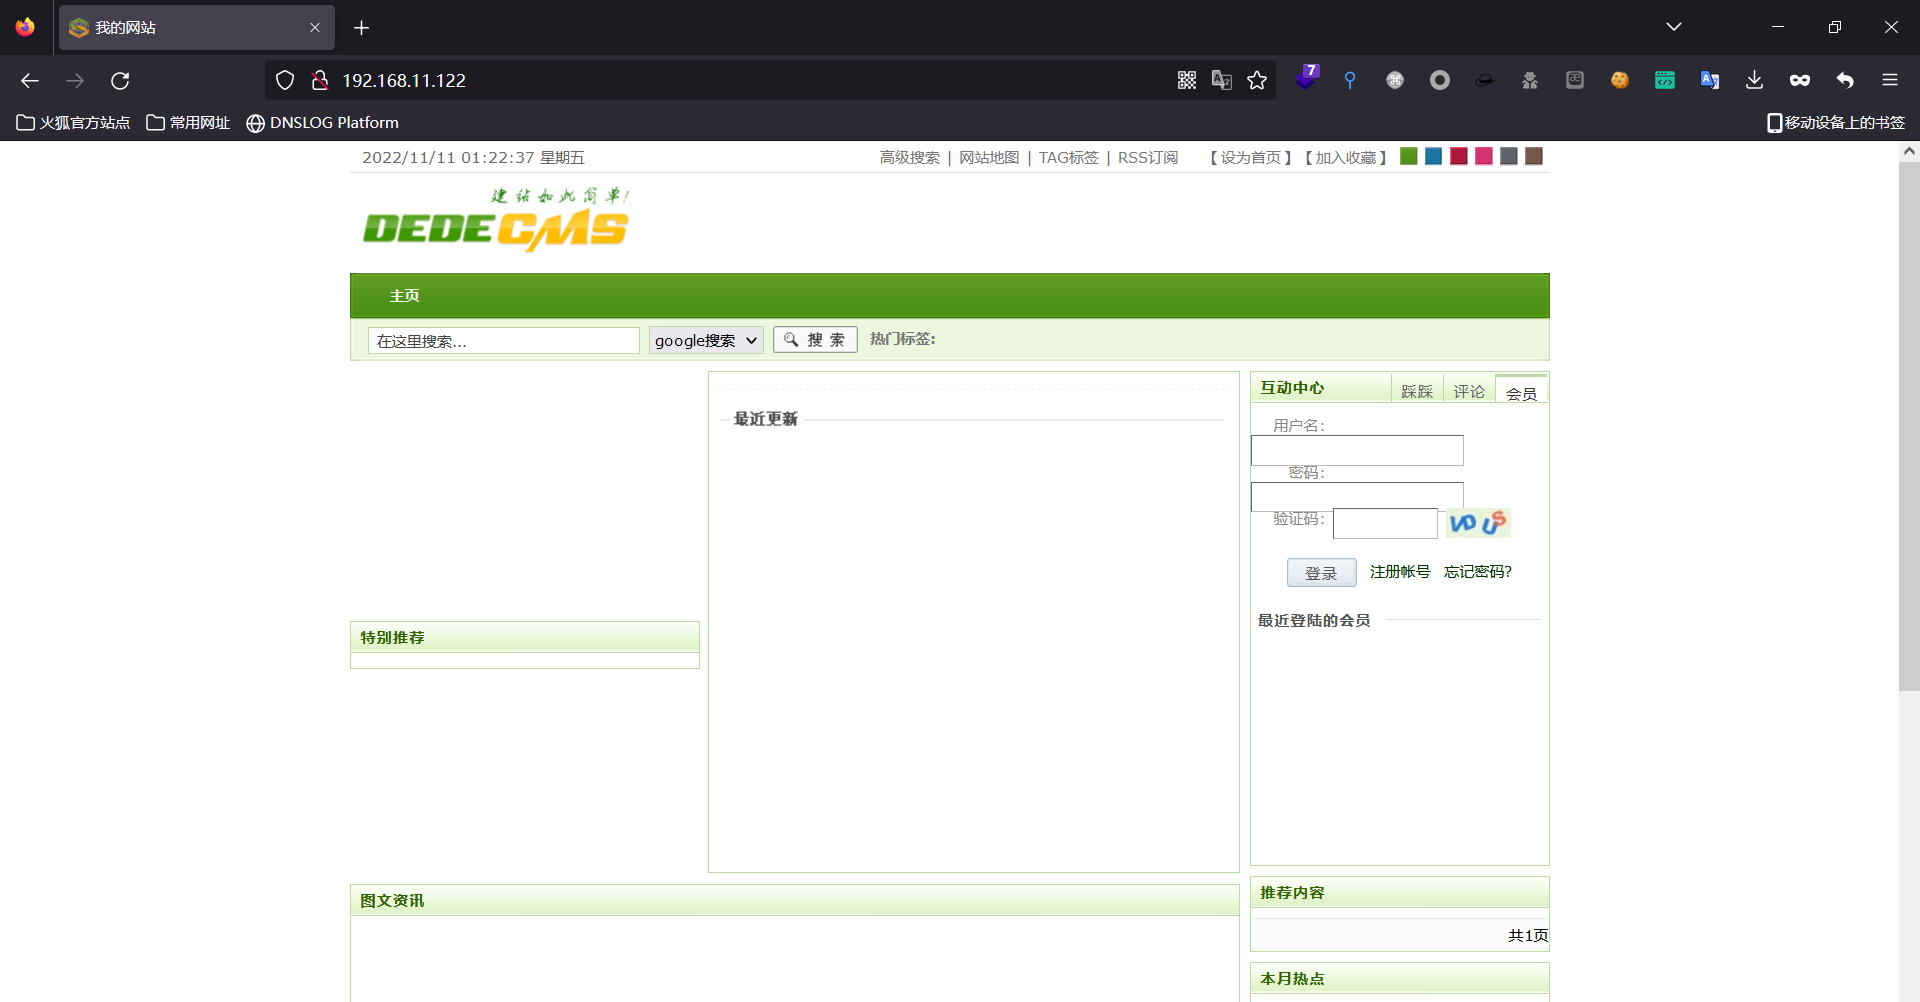
Task: Select the blue theme color swatch
Action: coord(1434,156)
